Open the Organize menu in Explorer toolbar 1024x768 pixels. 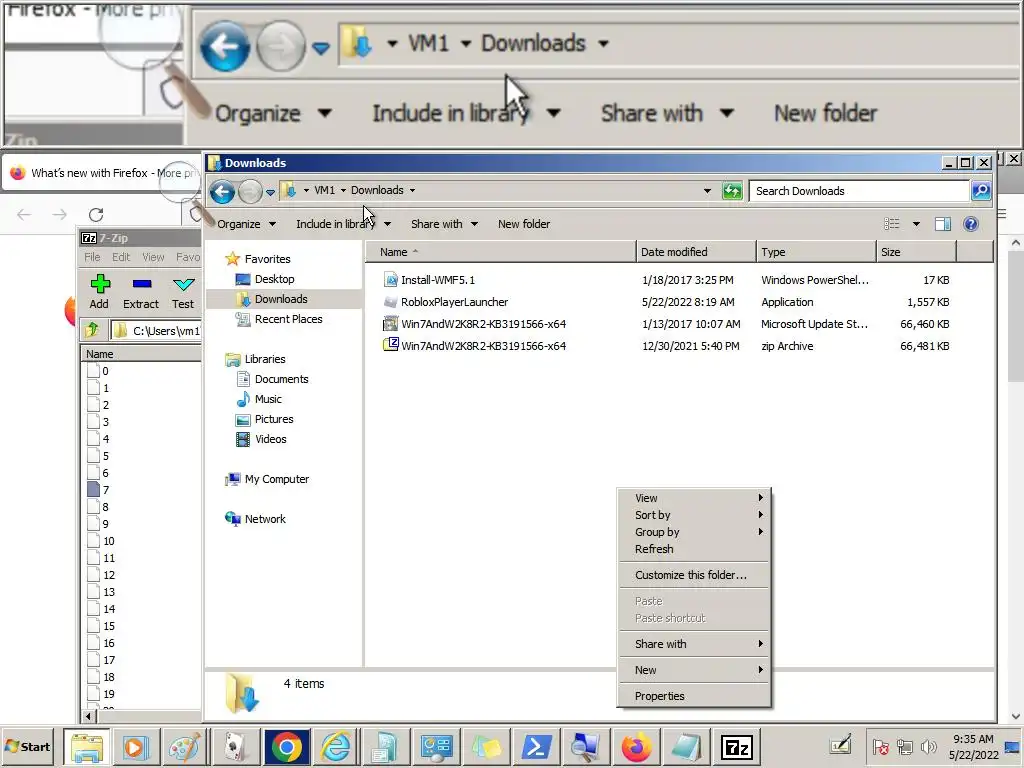click(246, 224)
